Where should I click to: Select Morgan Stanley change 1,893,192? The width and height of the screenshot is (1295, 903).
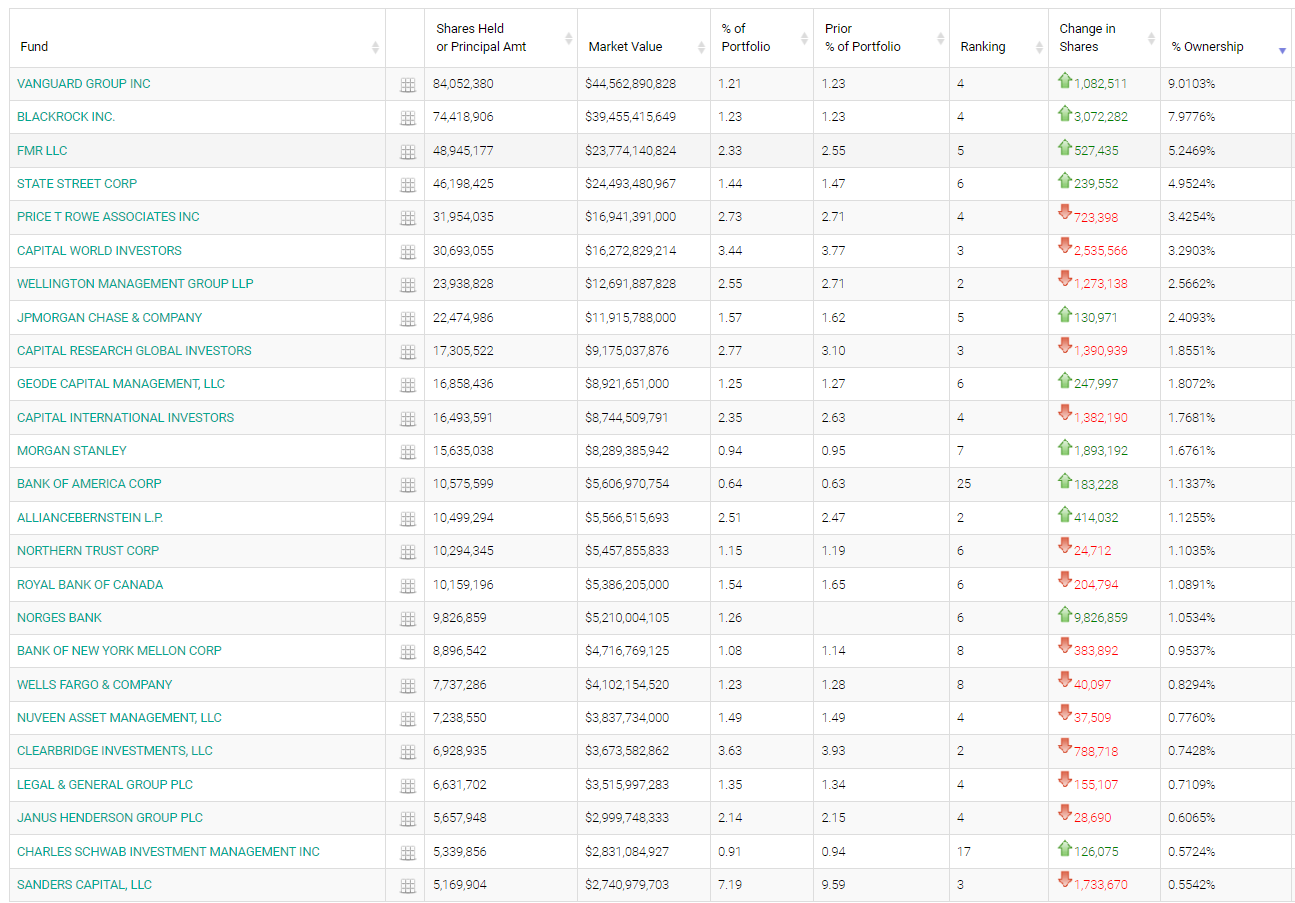click(1100, 451)
